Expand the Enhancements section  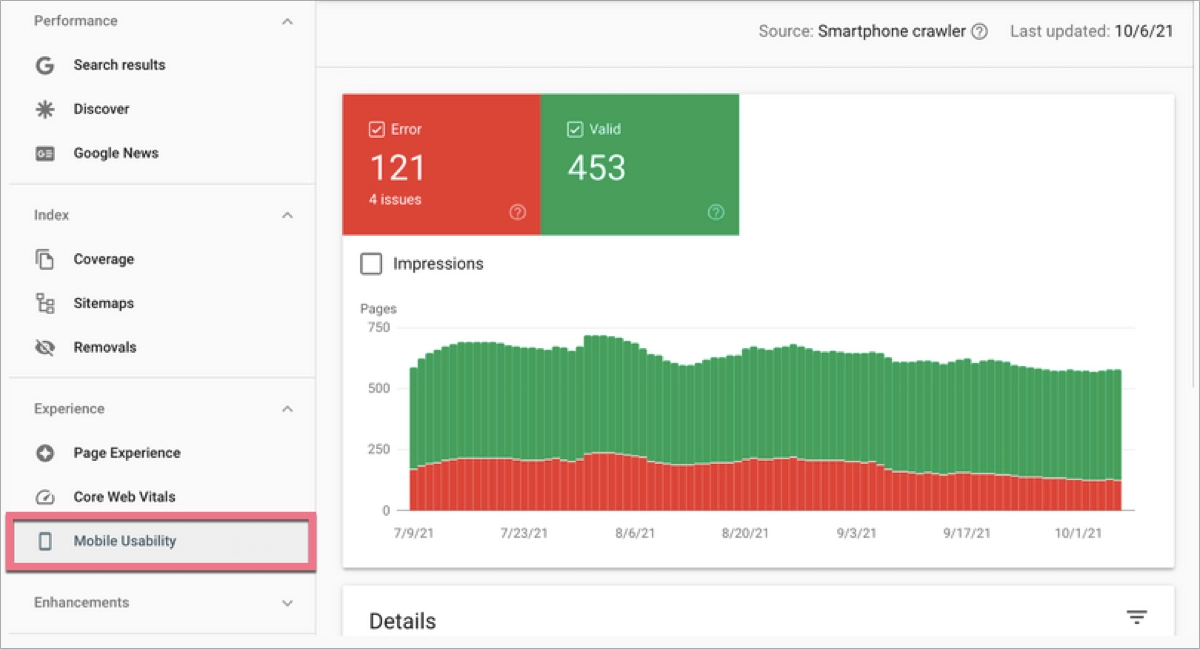[x=288, y=602]
